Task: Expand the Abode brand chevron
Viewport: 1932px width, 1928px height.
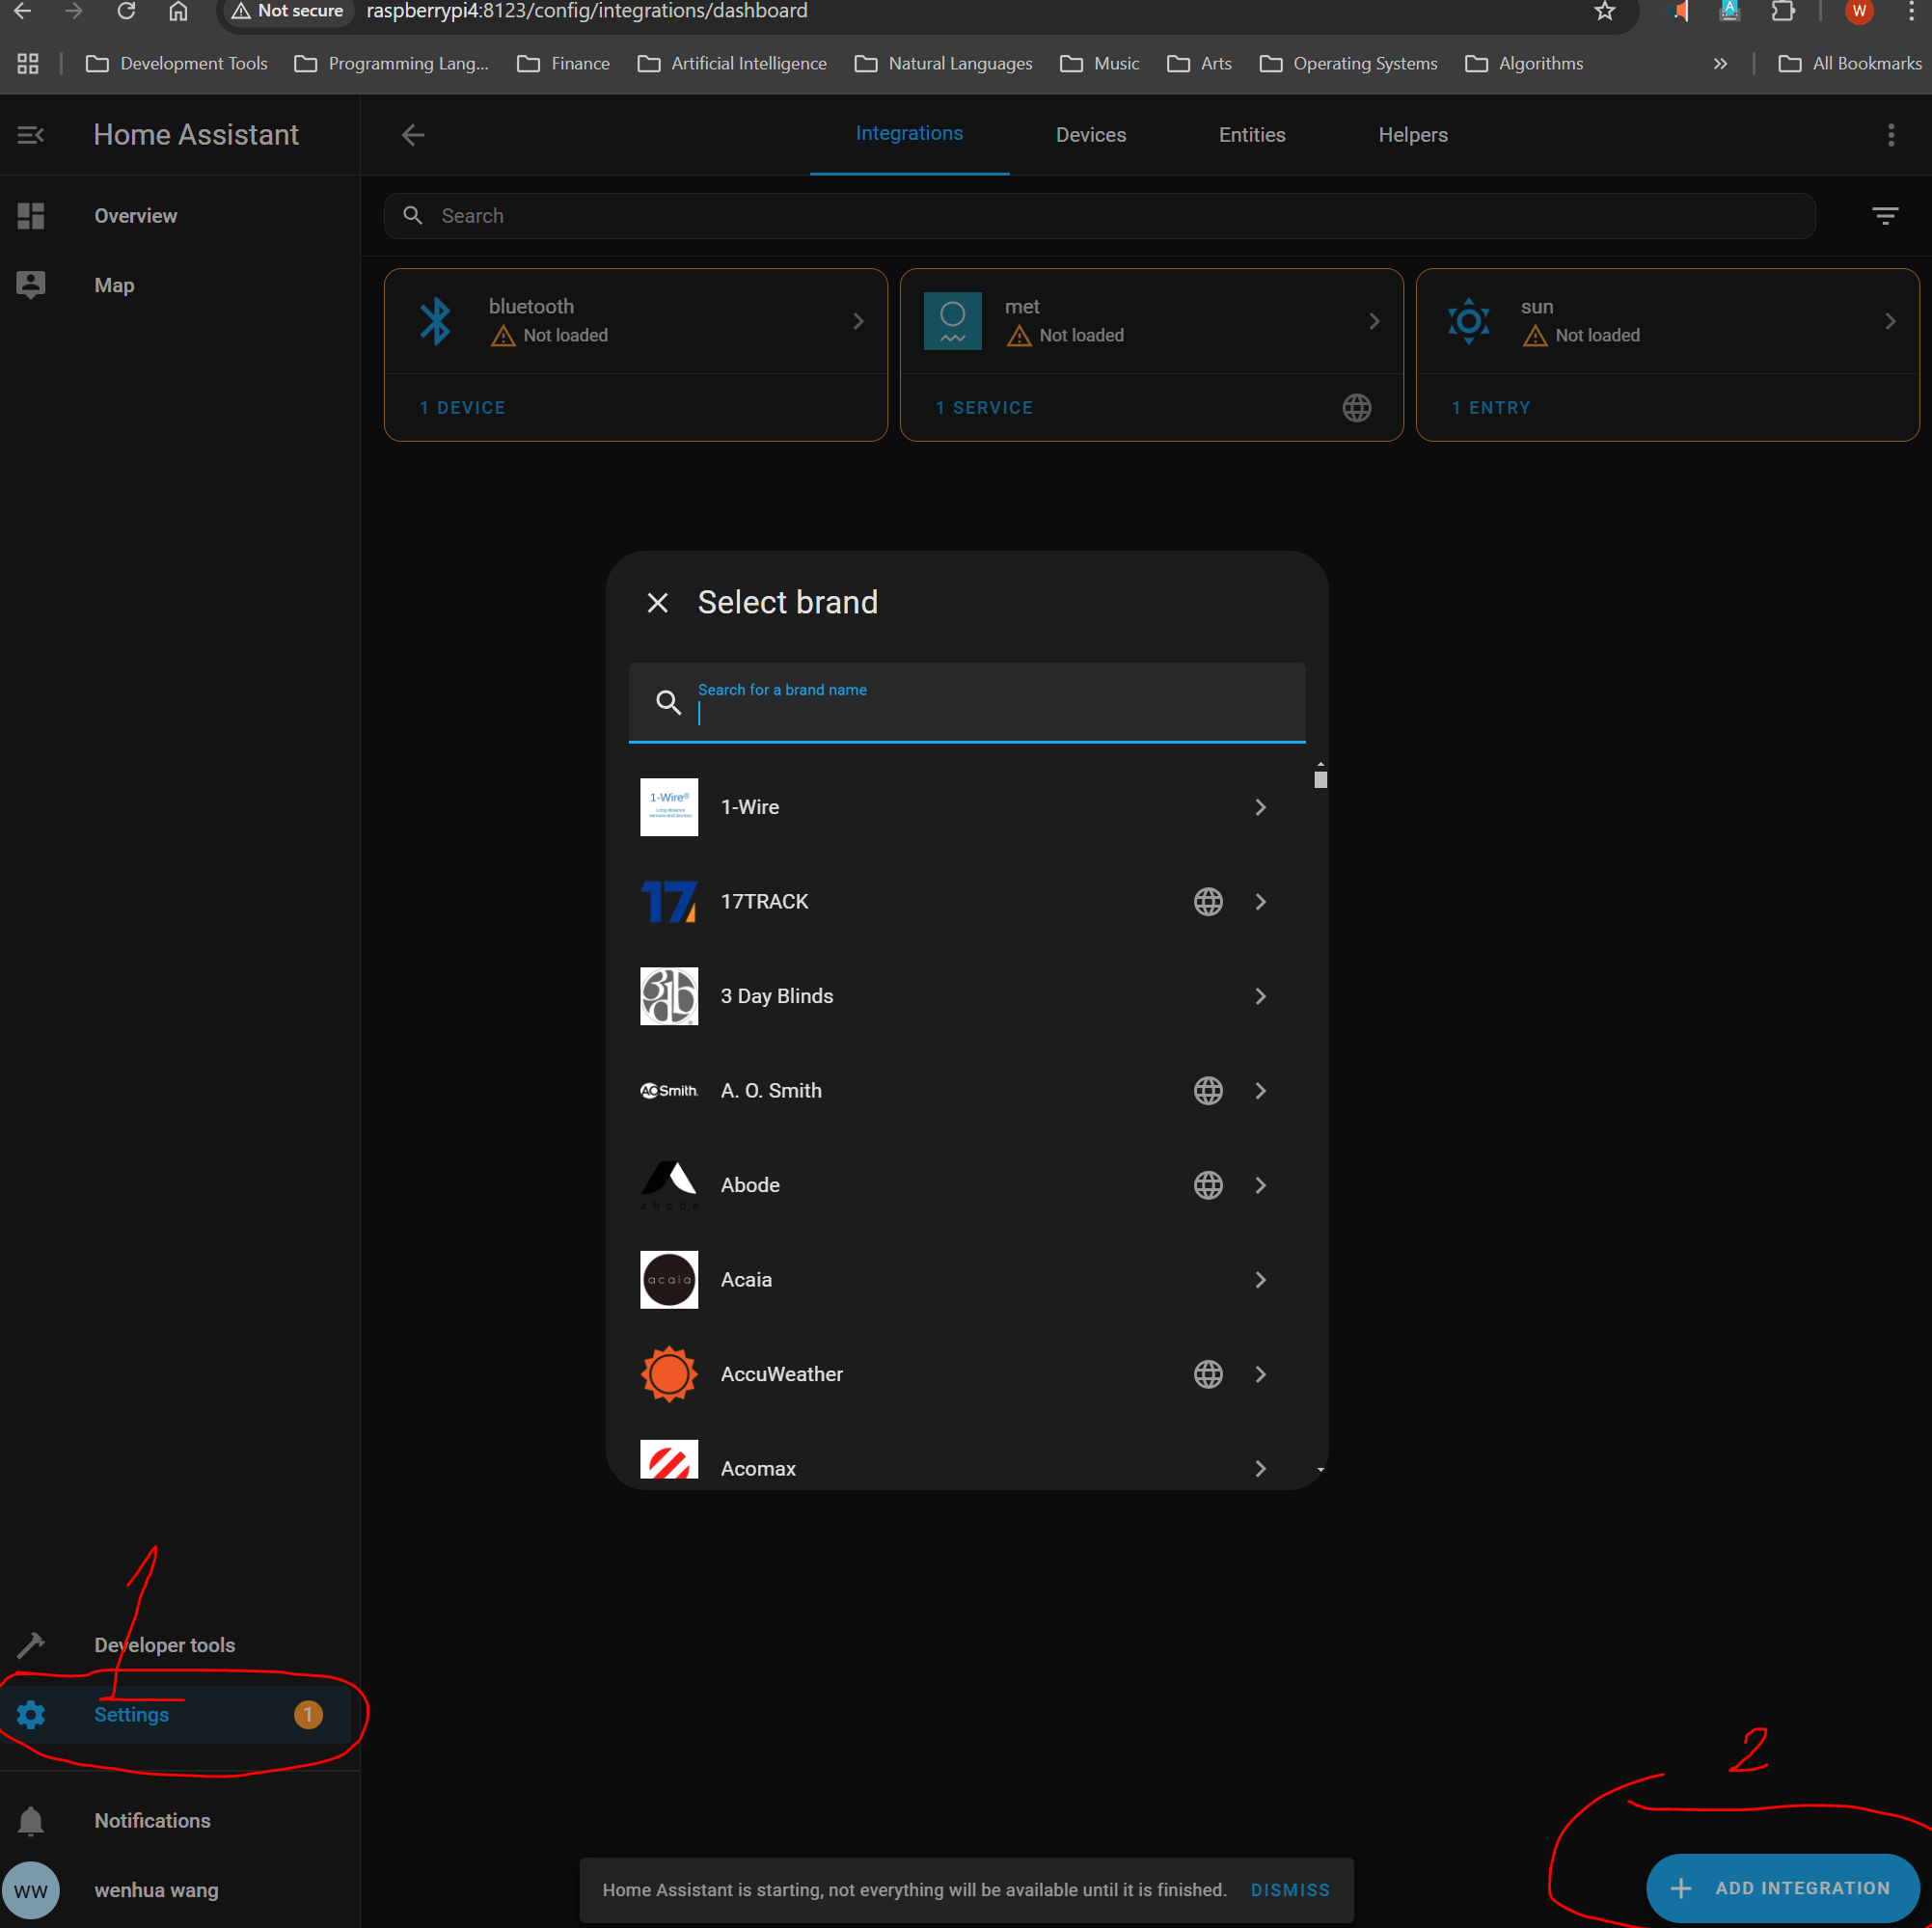Action: 1260,1185
